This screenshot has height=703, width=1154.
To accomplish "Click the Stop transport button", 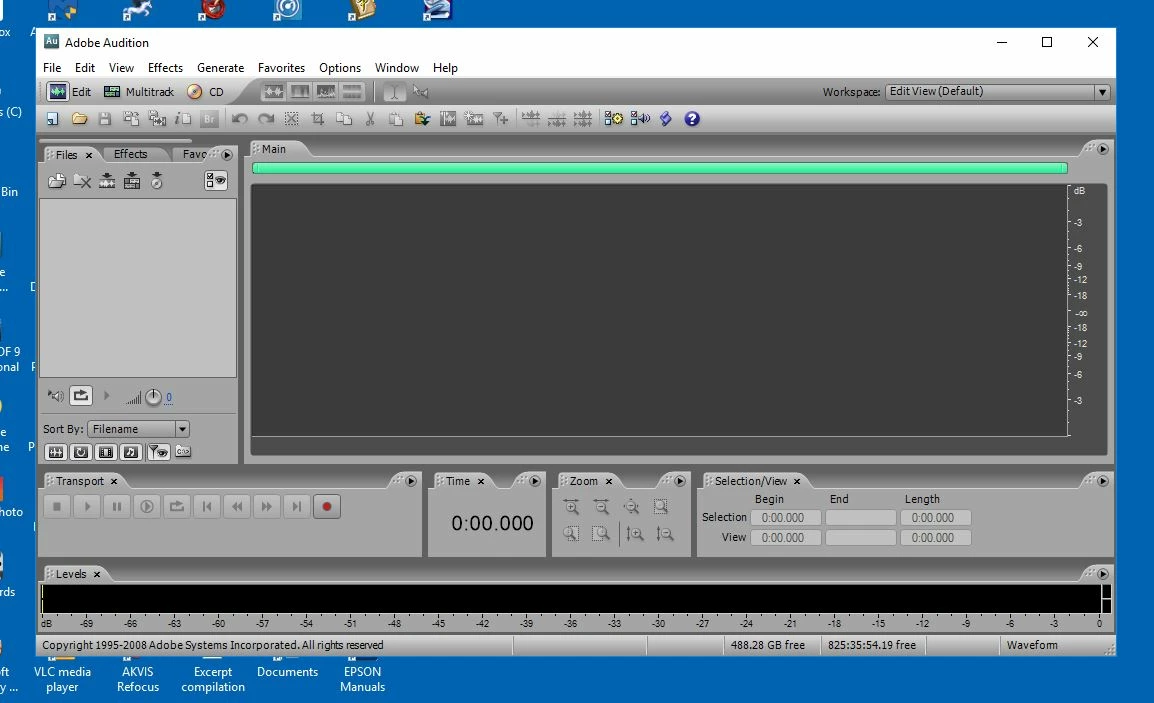I will pyautogui.click(x=57, y=506).
